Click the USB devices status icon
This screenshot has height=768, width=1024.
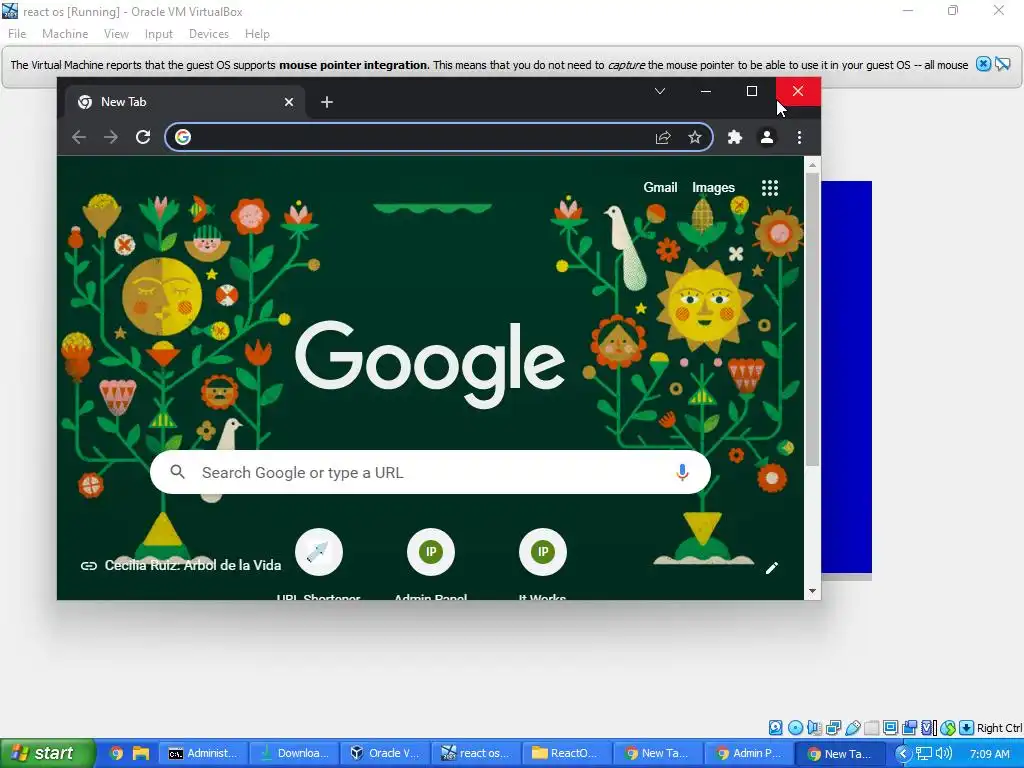pos(852,728)
